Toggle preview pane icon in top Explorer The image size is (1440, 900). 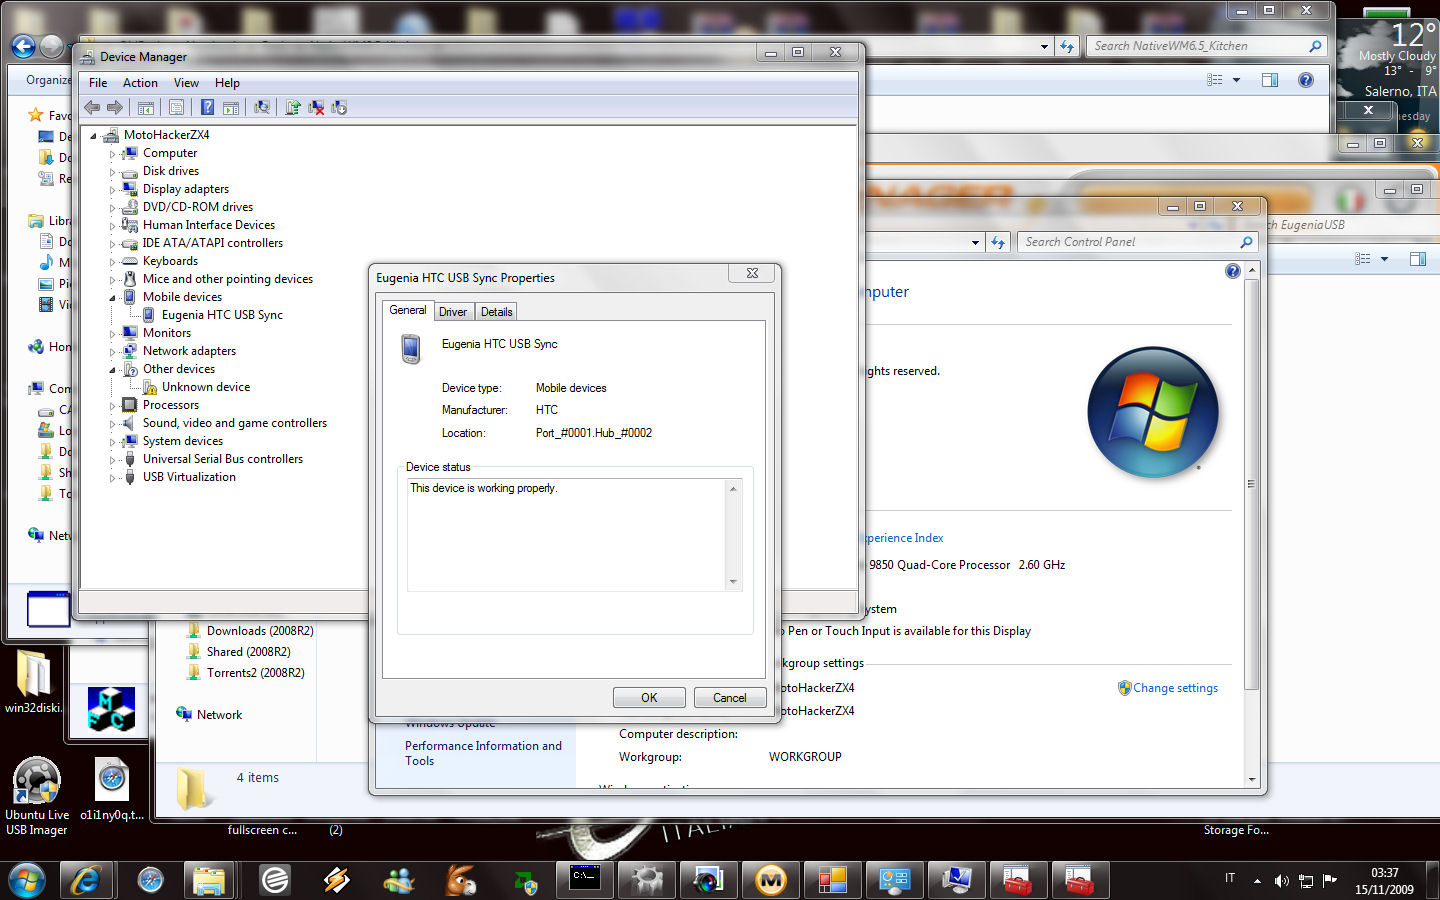[x=1270, y=80]
